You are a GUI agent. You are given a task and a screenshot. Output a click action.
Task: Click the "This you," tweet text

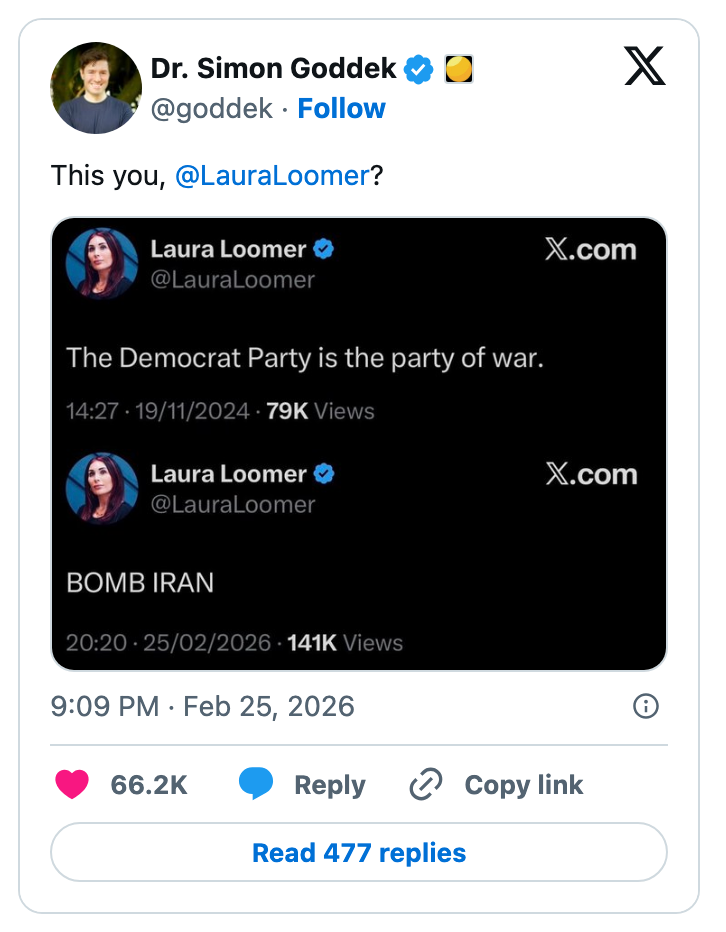pyautogui.click(x=110, y=176)
